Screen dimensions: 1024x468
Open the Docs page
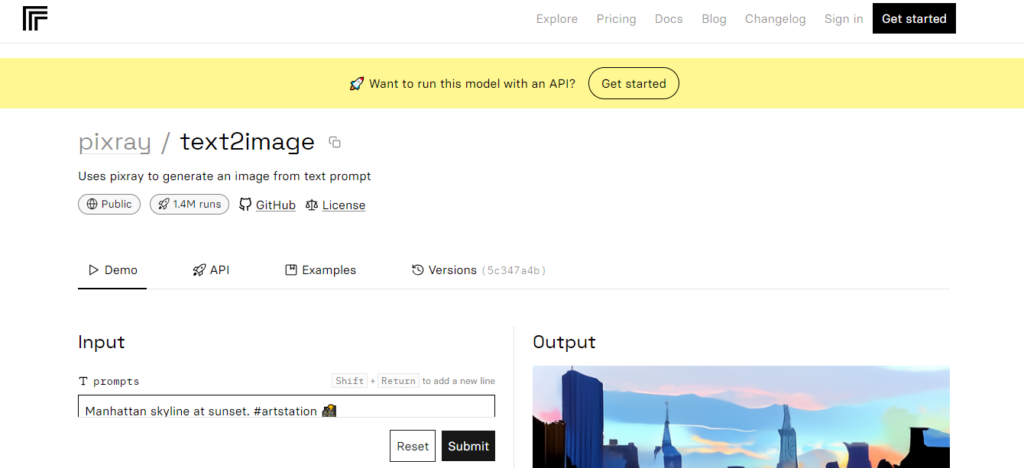pos(669,19)
